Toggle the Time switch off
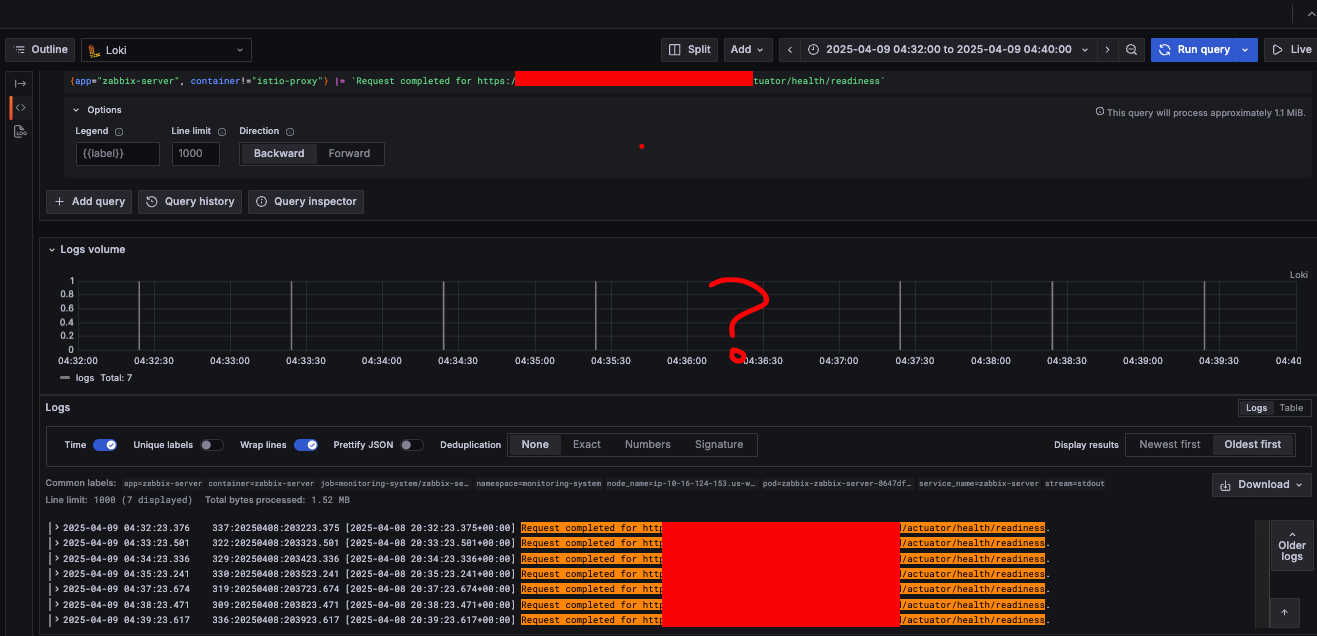The height and width of the screenshot is (636, 1317). [x=105, y=445]
